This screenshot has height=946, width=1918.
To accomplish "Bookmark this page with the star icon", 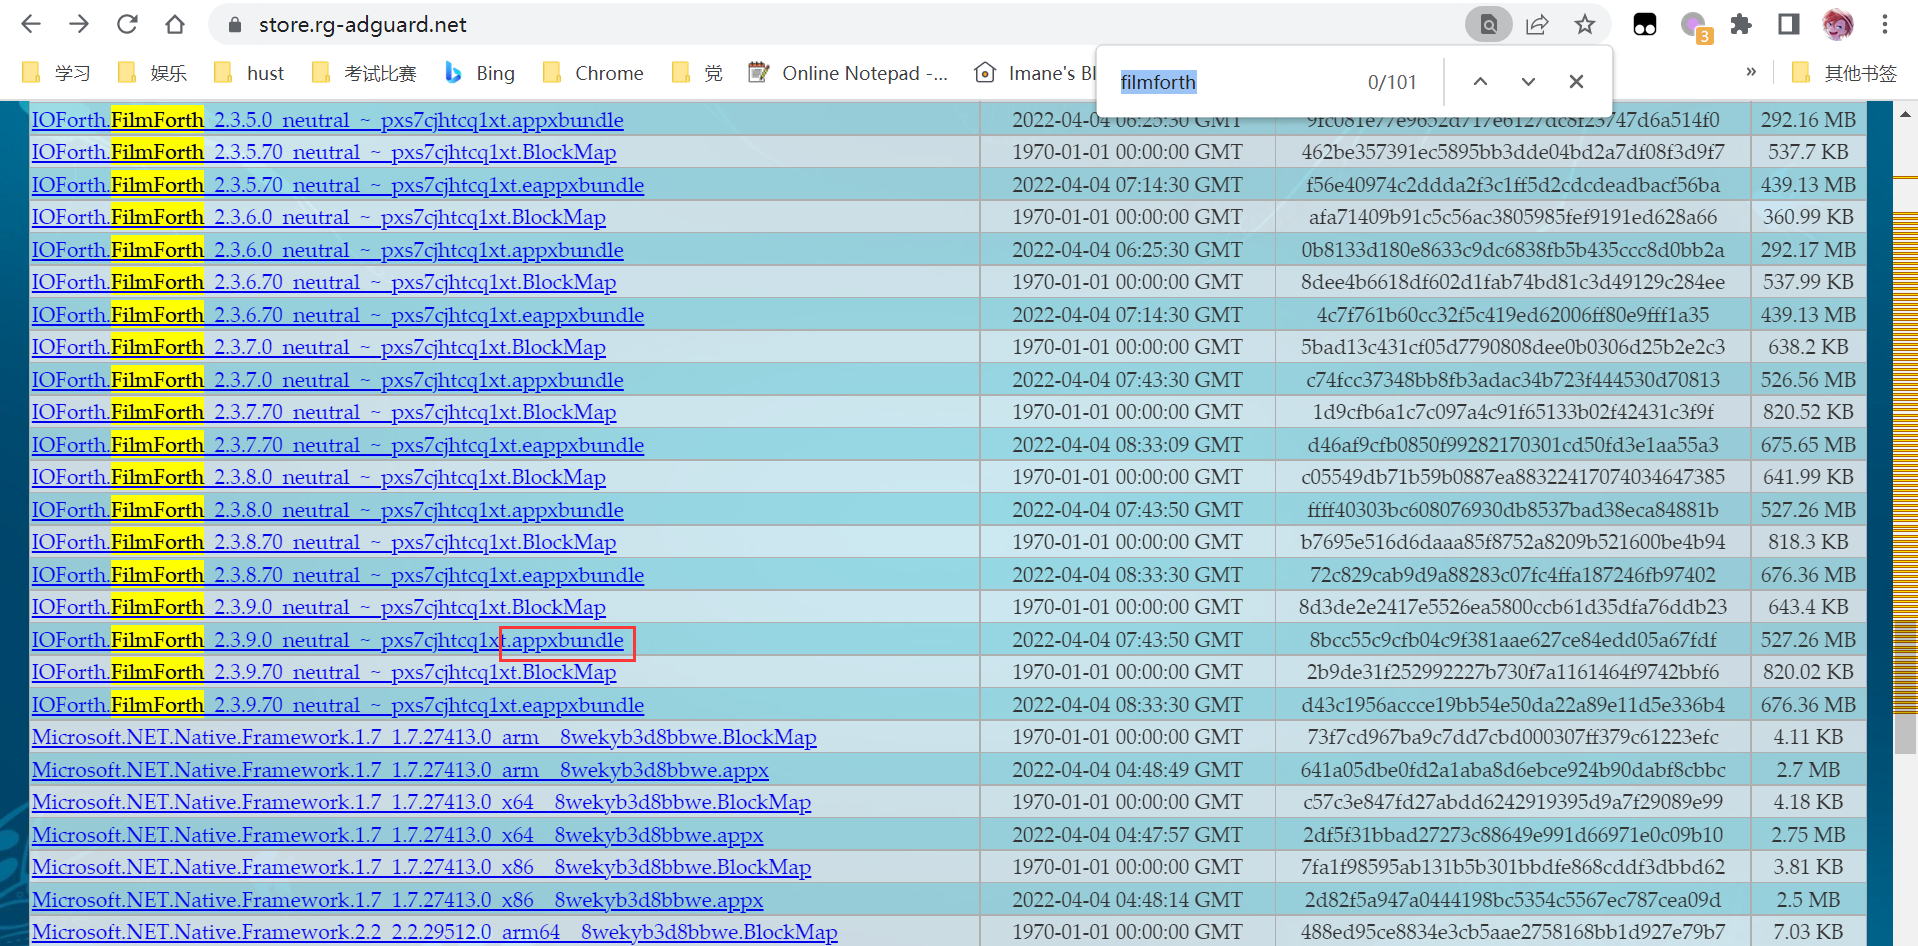I will tap(1585, 24).
